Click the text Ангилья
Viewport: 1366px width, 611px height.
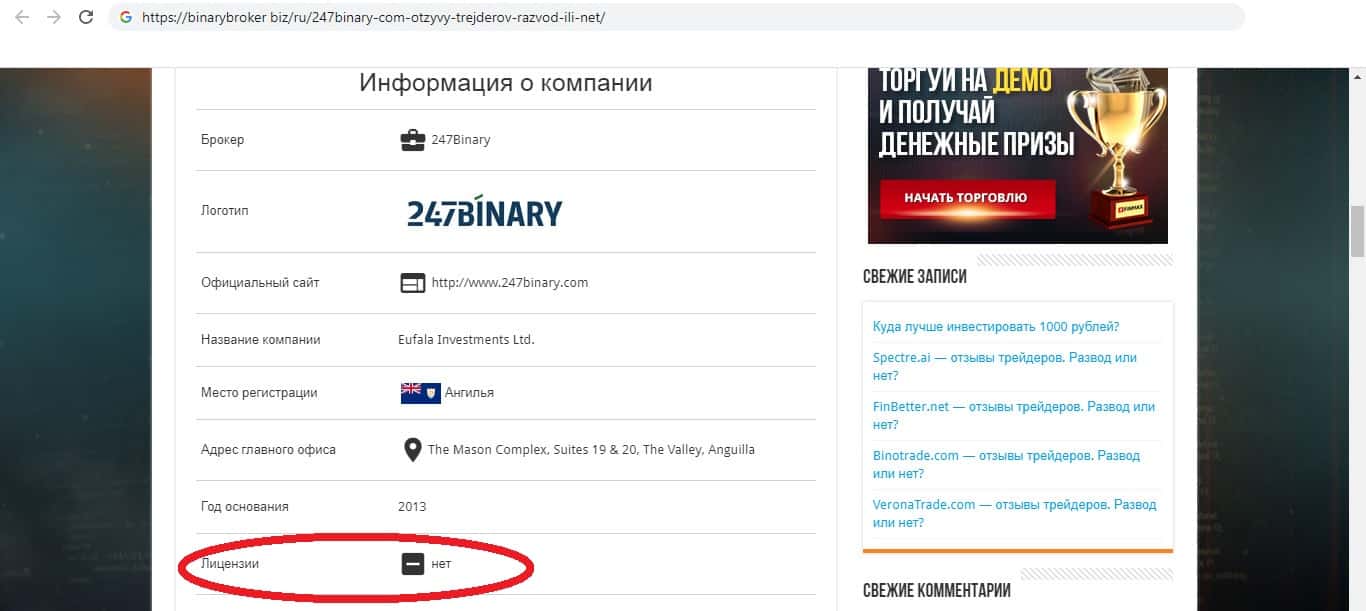469,393
